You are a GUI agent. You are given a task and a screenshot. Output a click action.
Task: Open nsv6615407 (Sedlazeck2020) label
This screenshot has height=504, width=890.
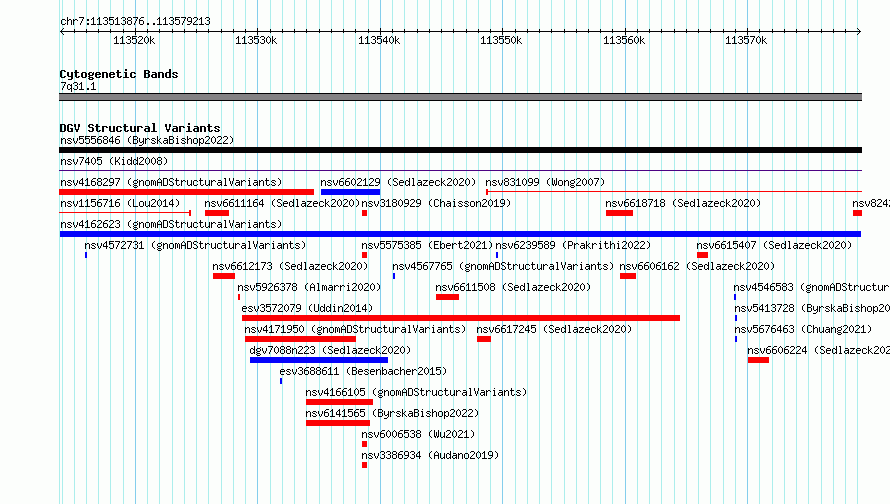[x=774, y=245]
